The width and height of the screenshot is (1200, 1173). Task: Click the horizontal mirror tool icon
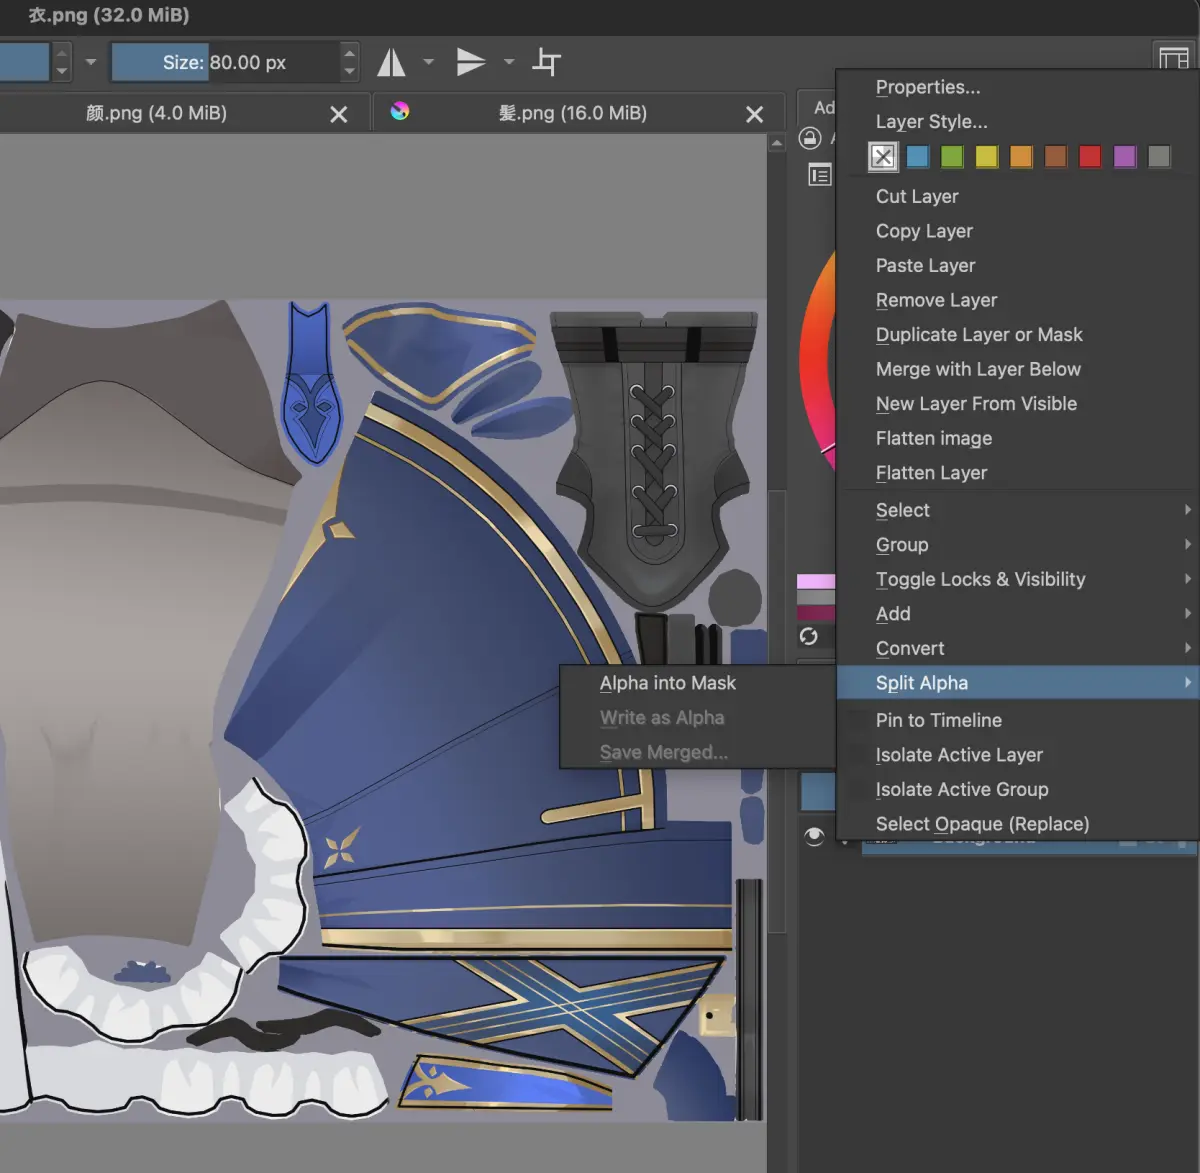click(391, 63)
